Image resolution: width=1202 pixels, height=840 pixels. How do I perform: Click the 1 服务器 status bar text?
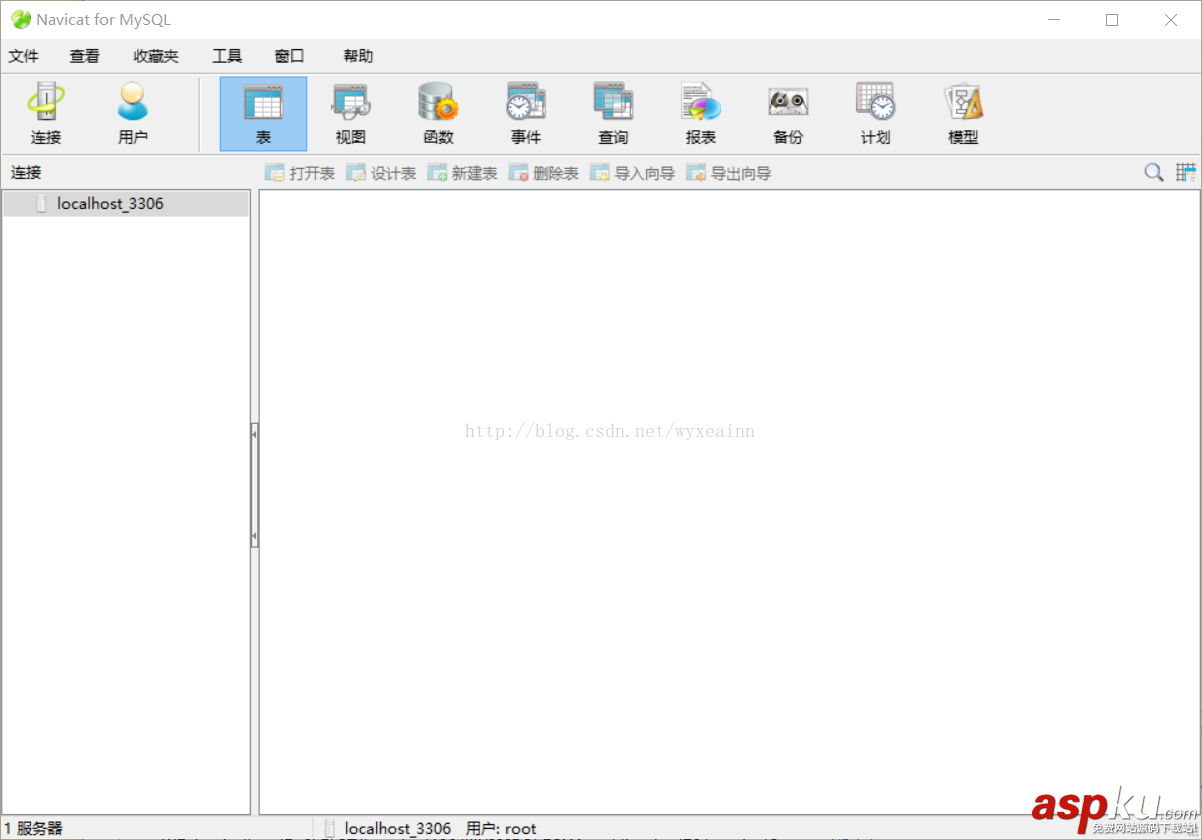click(33, 828)
